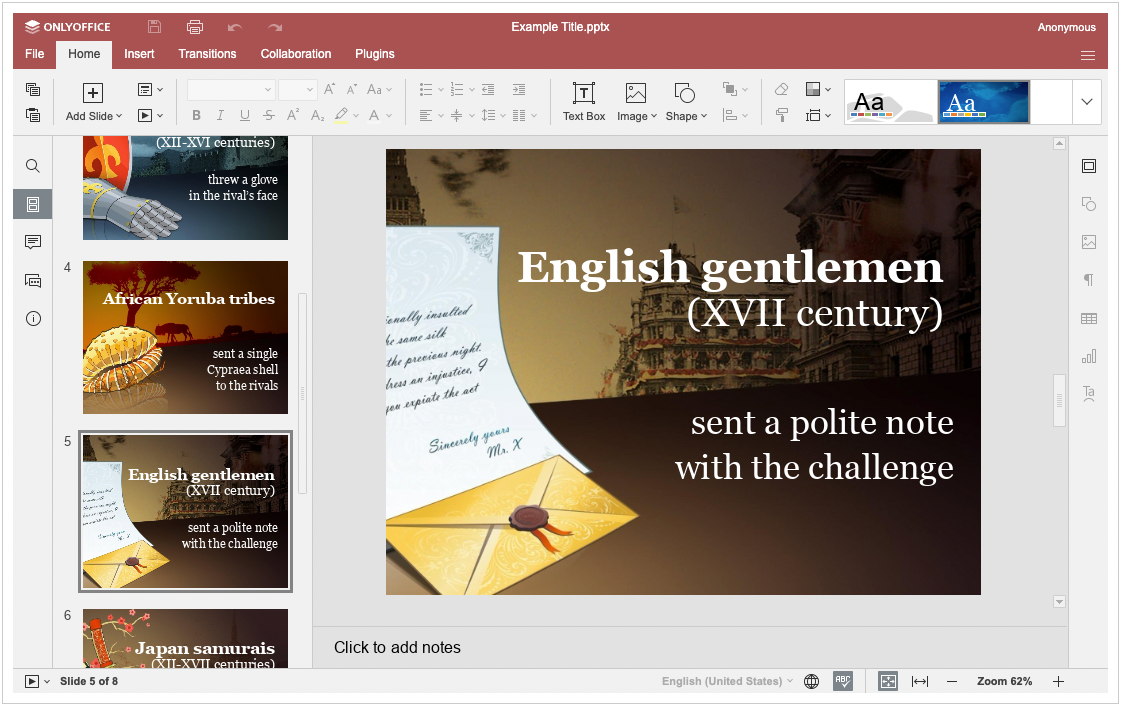The height and width of the screenshot is (706, 1121).
Task: Open the About info icon in left sidebar
Action: (33, 319)
